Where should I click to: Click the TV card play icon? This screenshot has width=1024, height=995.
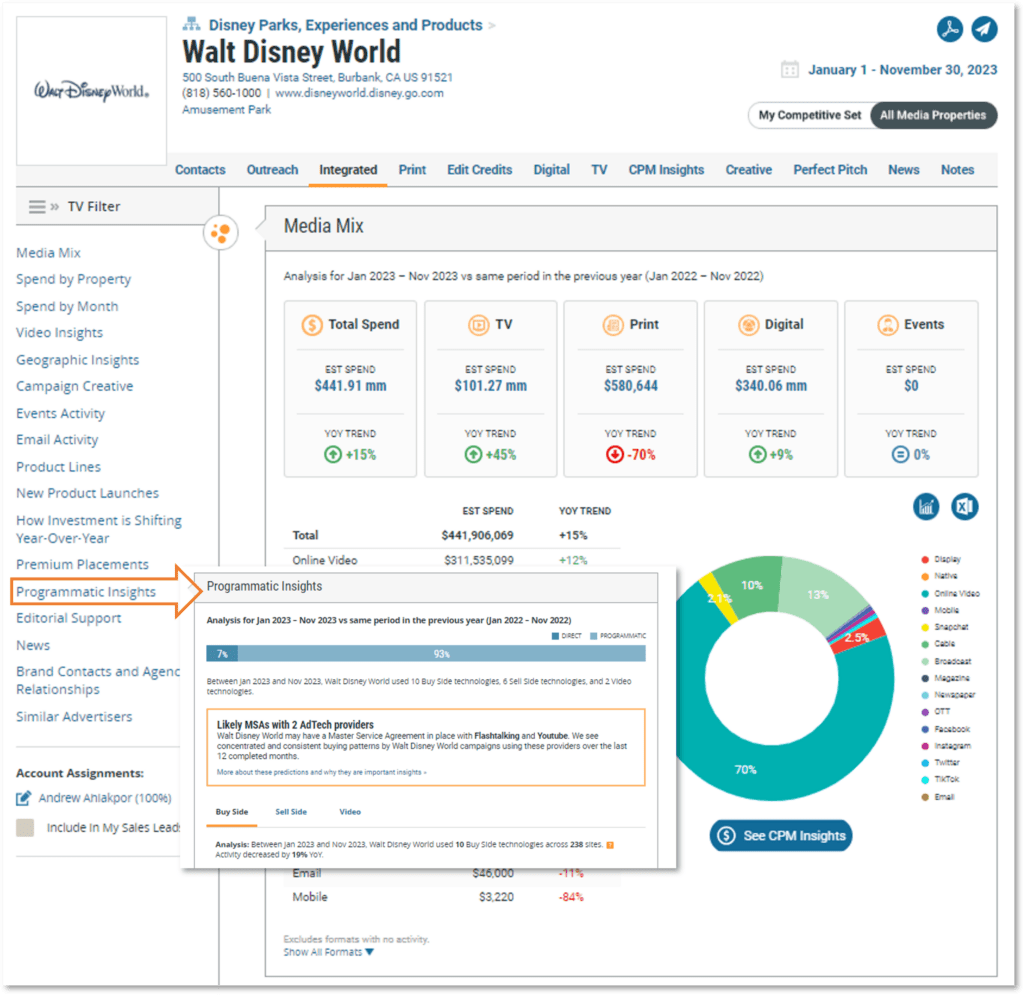click(479, 324)
